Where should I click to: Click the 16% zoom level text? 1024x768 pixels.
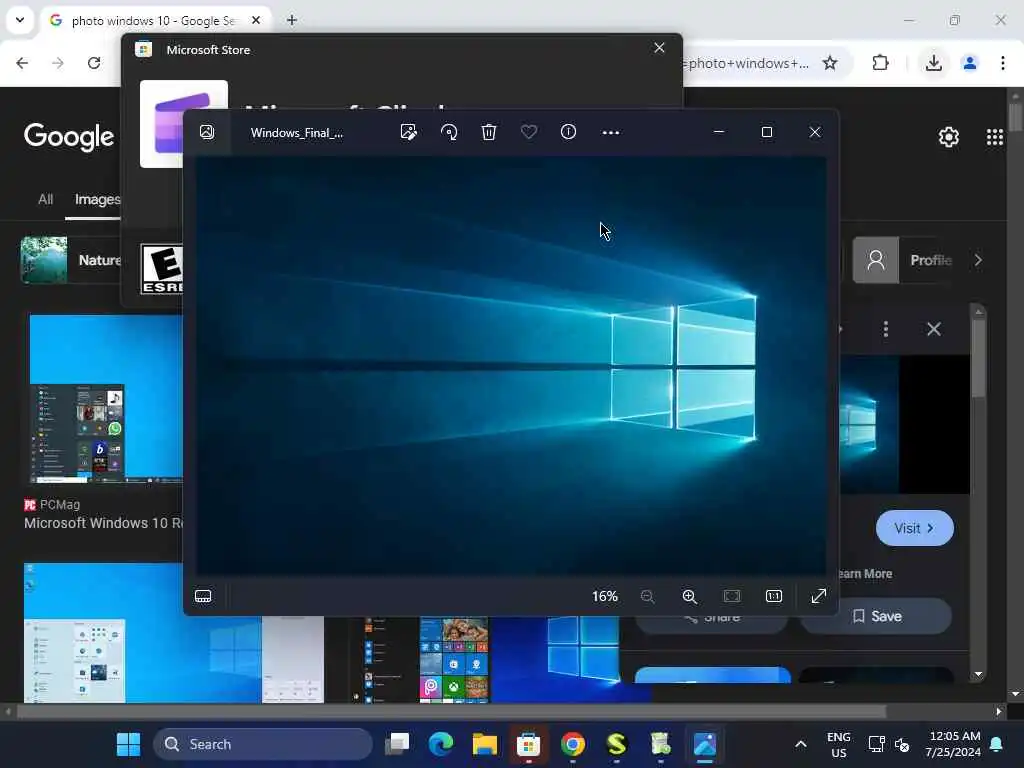[605, 596]
